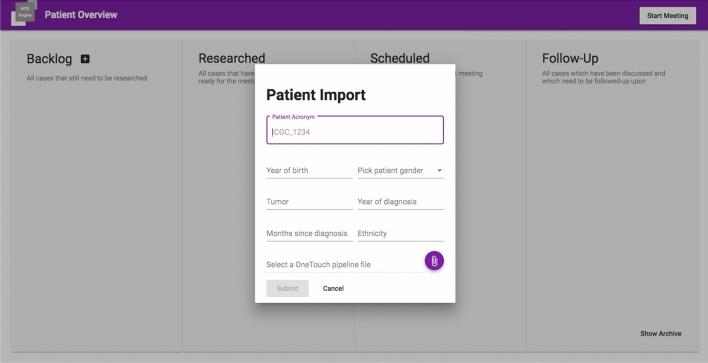Viewport: 708px width, 363px height.
Task: Click the Backlog add plus icon
Action: click(x=85, y=59)
